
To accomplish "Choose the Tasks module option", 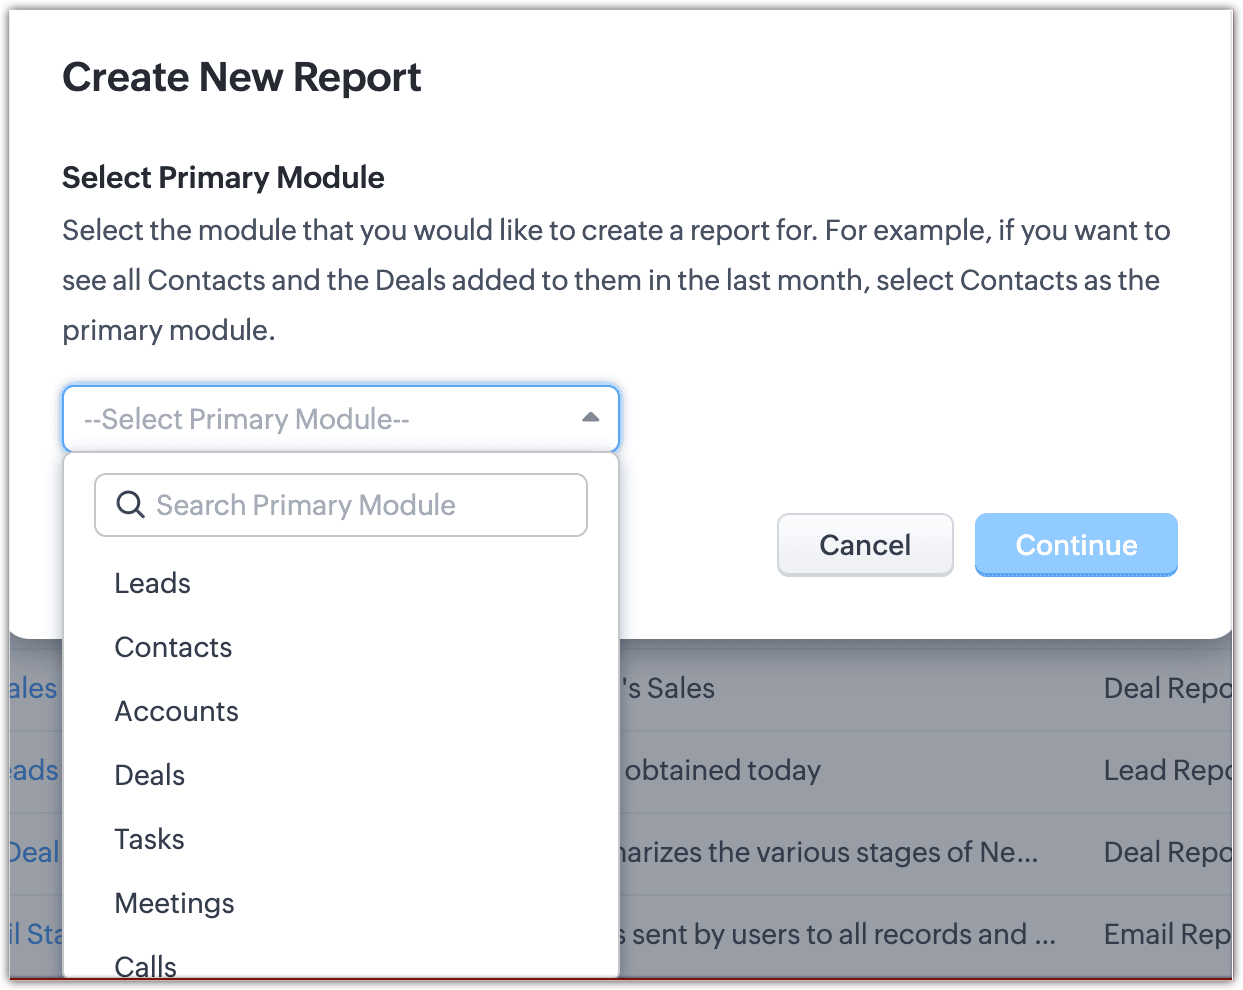I will (150, 839).
